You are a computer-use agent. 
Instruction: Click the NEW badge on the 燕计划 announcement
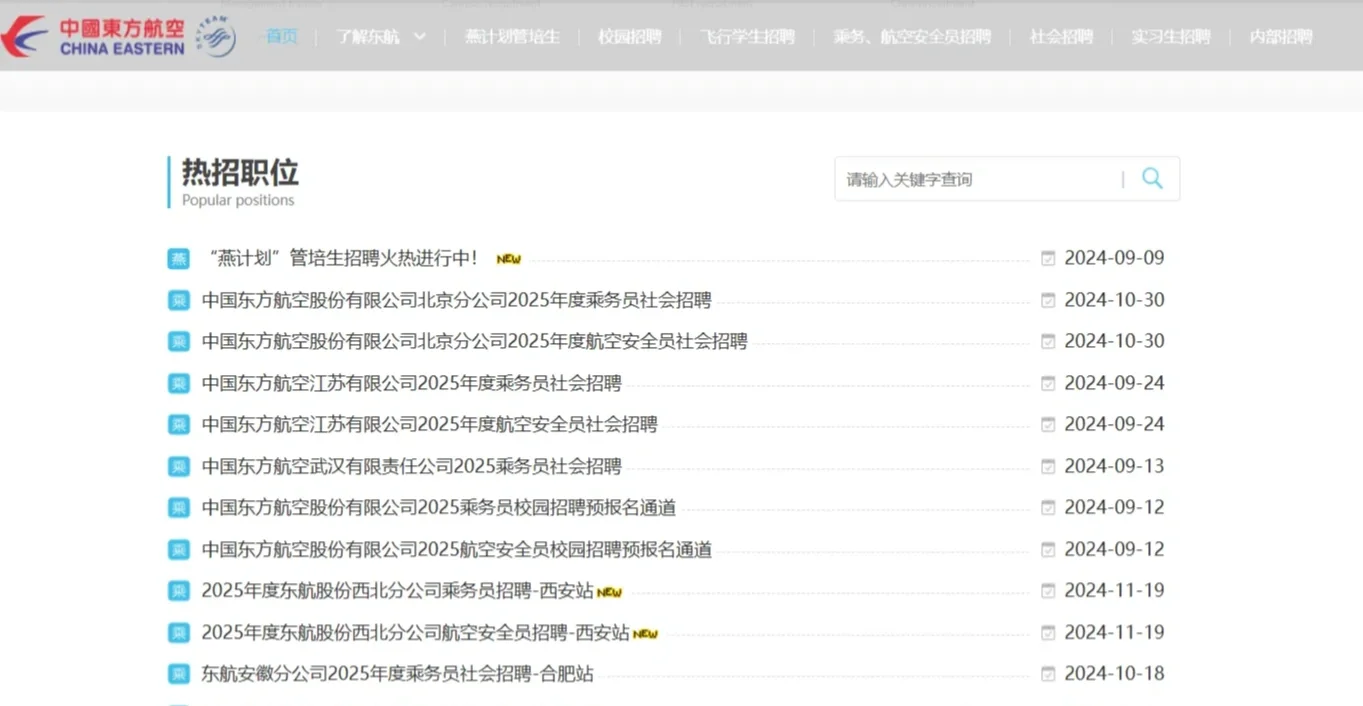pyautogui.click(x=508, y=258)
